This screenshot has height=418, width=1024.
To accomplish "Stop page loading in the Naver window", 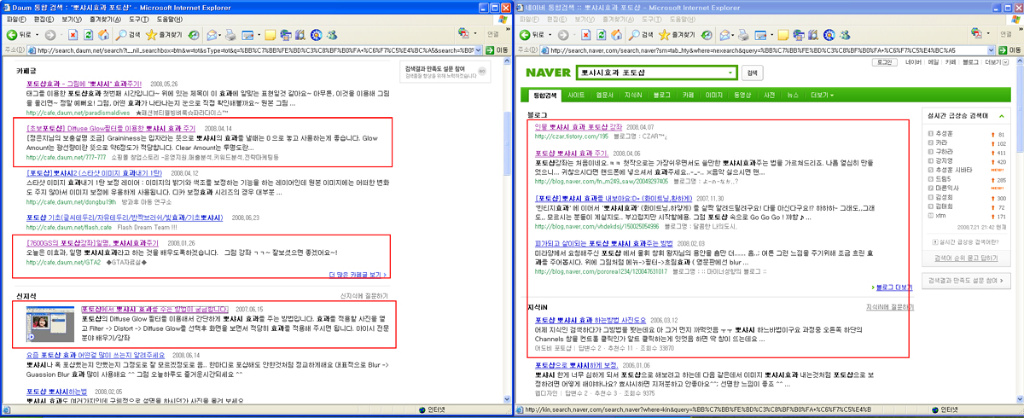I will 585,35.
